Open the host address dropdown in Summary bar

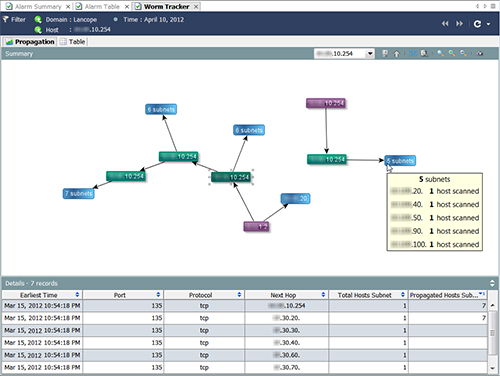[x=370, y=54]
